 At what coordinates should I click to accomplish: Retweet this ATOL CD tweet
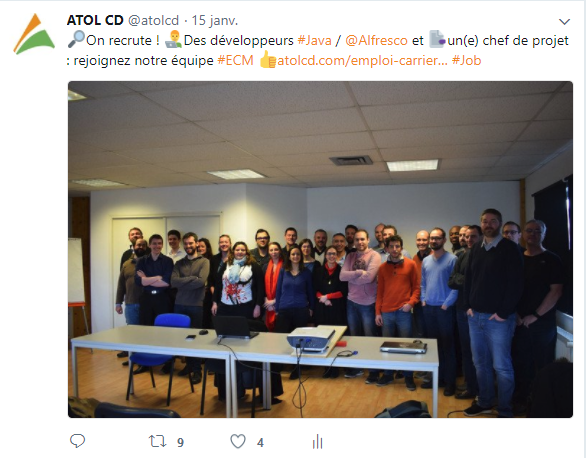point(157,441)
